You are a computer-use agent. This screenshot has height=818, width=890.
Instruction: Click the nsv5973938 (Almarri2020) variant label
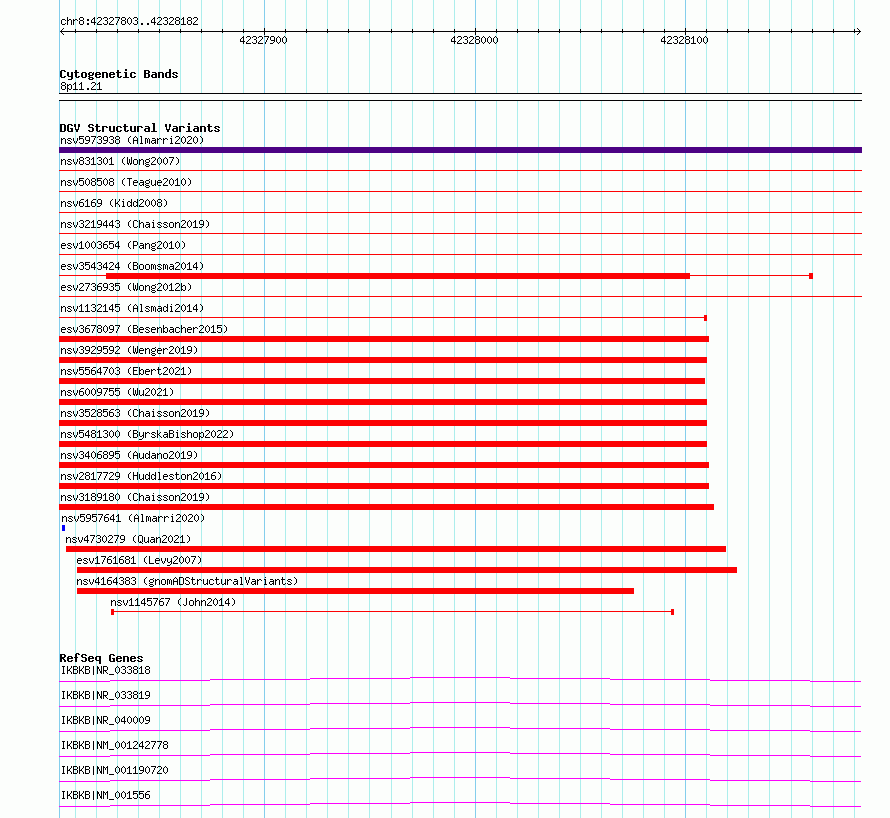click(132, 140)
